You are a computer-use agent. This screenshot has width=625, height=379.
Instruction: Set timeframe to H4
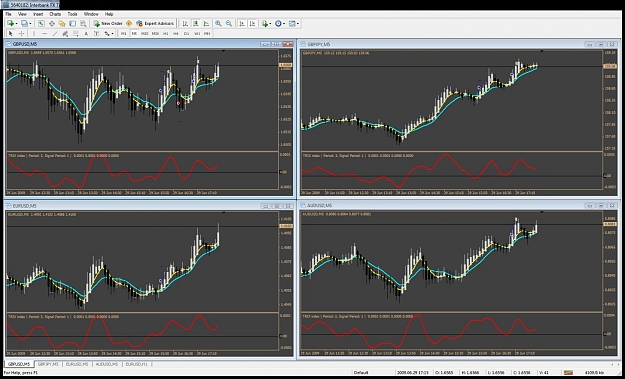[176, 33]
